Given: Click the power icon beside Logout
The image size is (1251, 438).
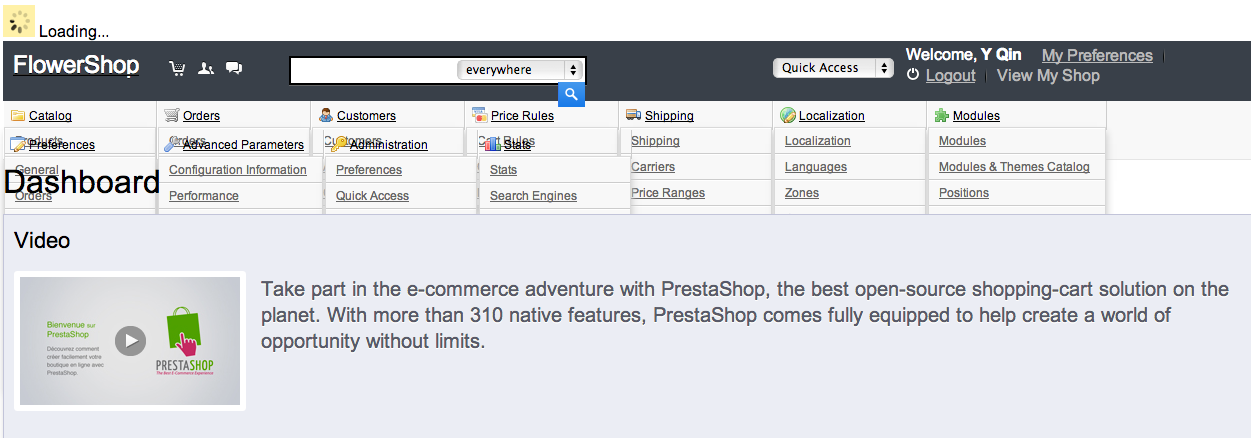Looking at the screenshot, I should (913, 75).
